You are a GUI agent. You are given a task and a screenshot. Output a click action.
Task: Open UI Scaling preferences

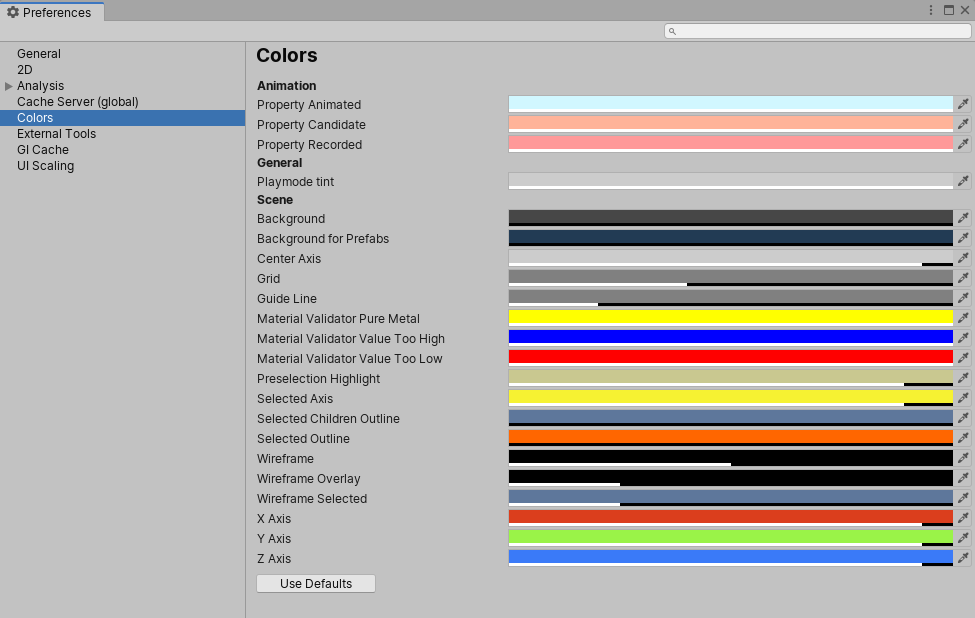(x=45, y=166)
